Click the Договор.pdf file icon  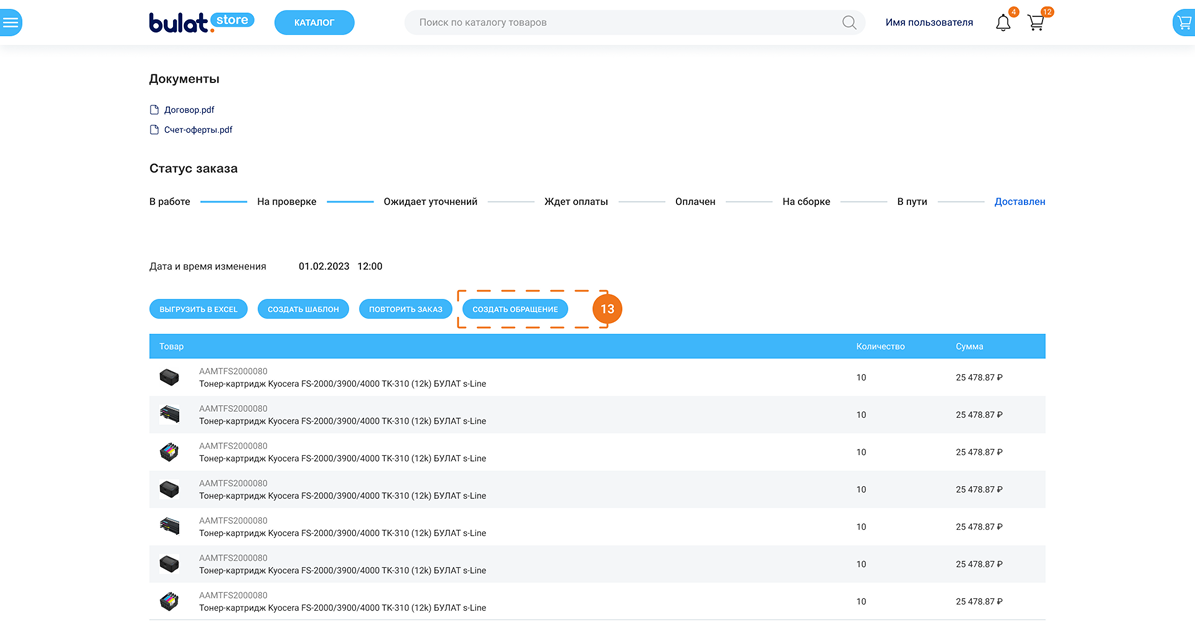154,110
